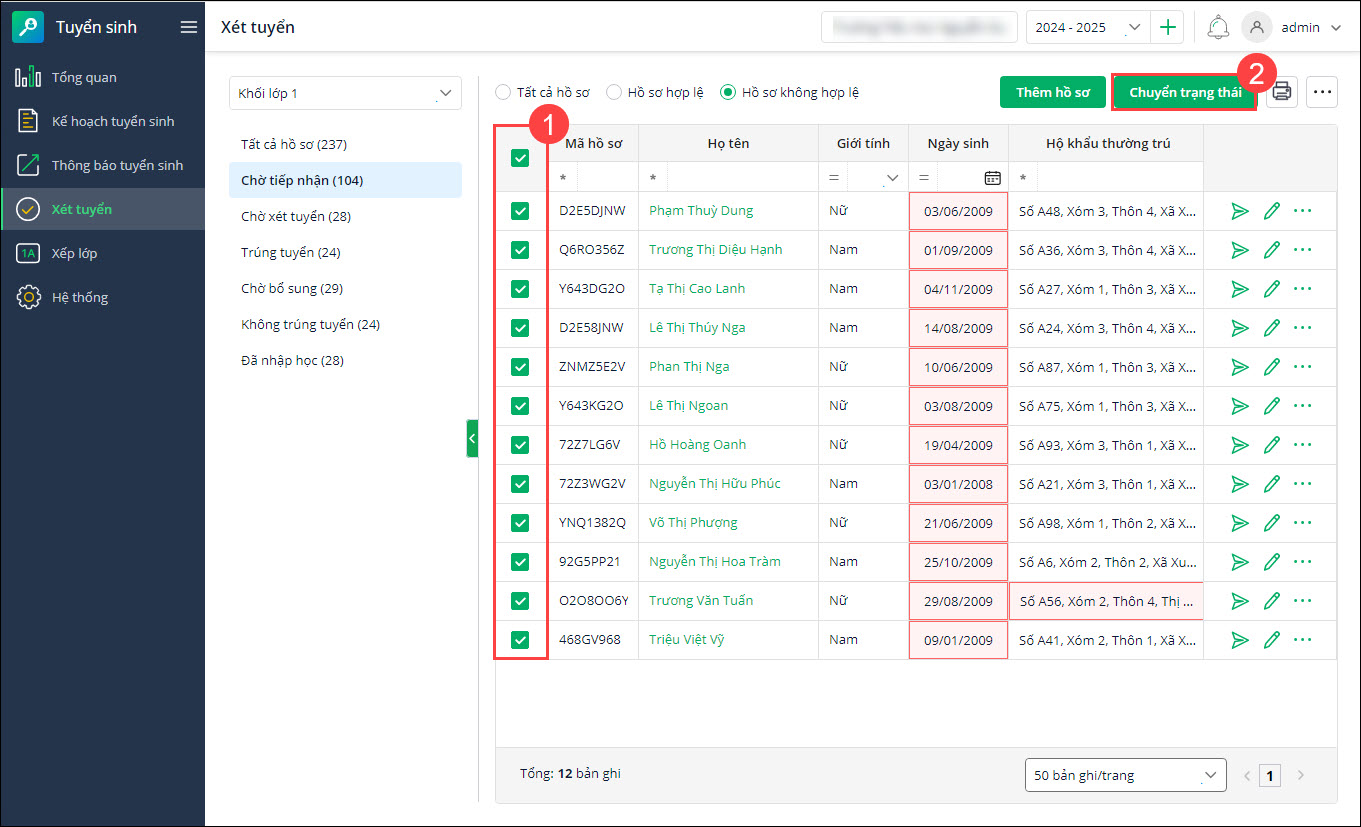Open Phạm Thuỳ Dung profile link
Viewport: 1361px width, 827px height.
click(x=701, y=211)
